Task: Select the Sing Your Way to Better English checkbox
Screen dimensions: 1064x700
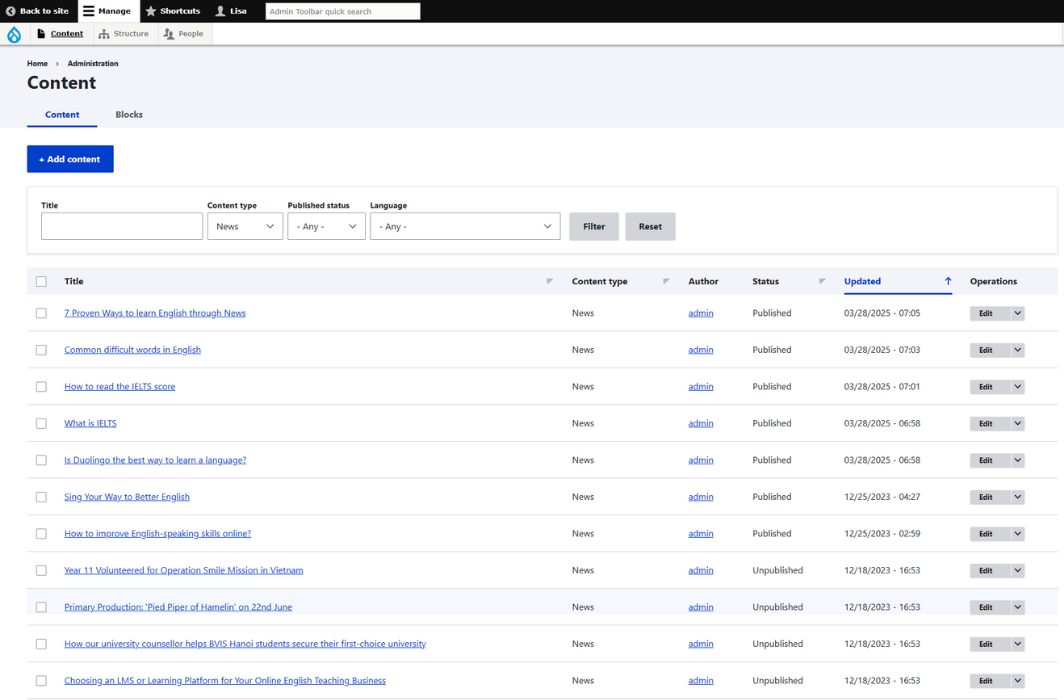Action: click(x=41, y=497)
